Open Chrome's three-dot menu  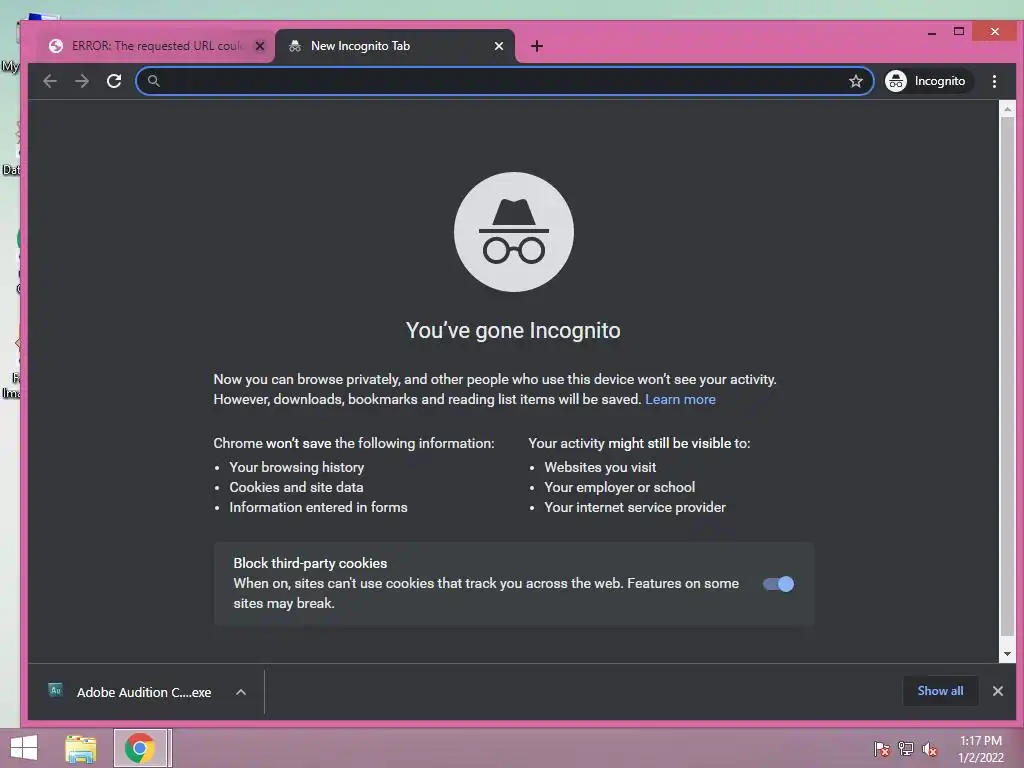tap(994, 81)
